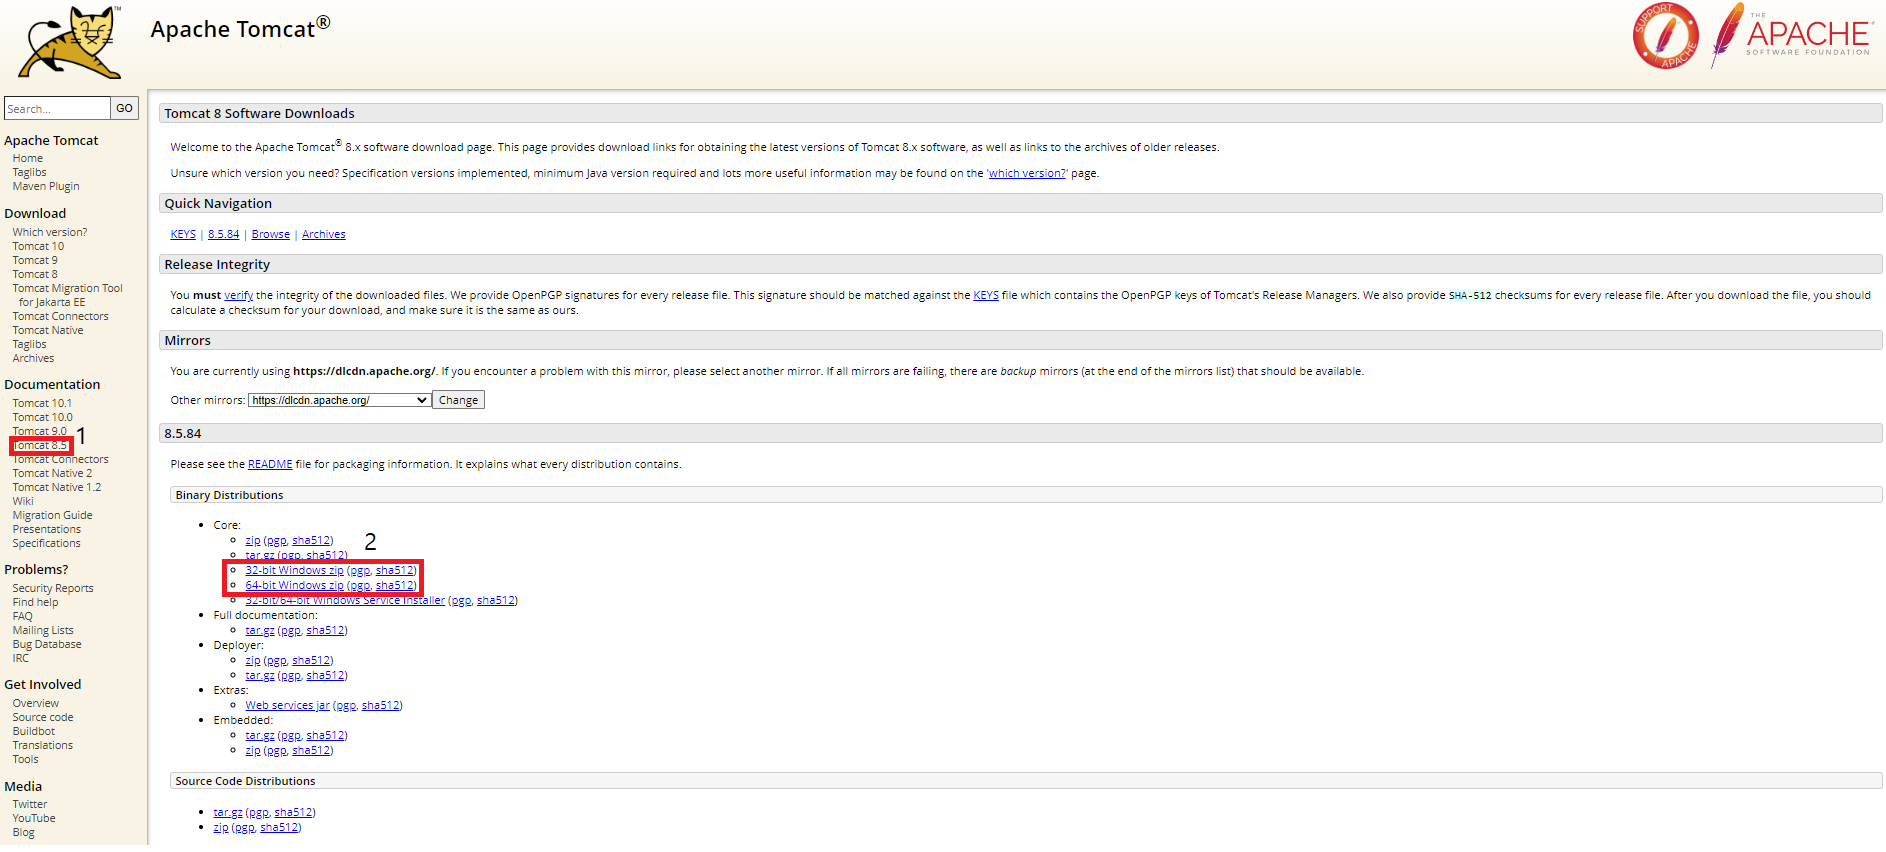
Task: Open Archives in Download sidebar
Action: click(33, 358)
